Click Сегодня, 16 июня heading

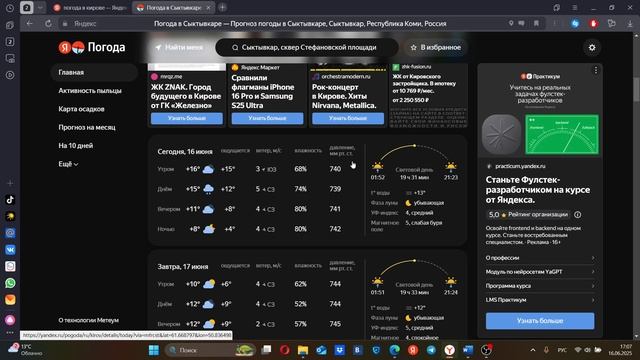(185, 151)
